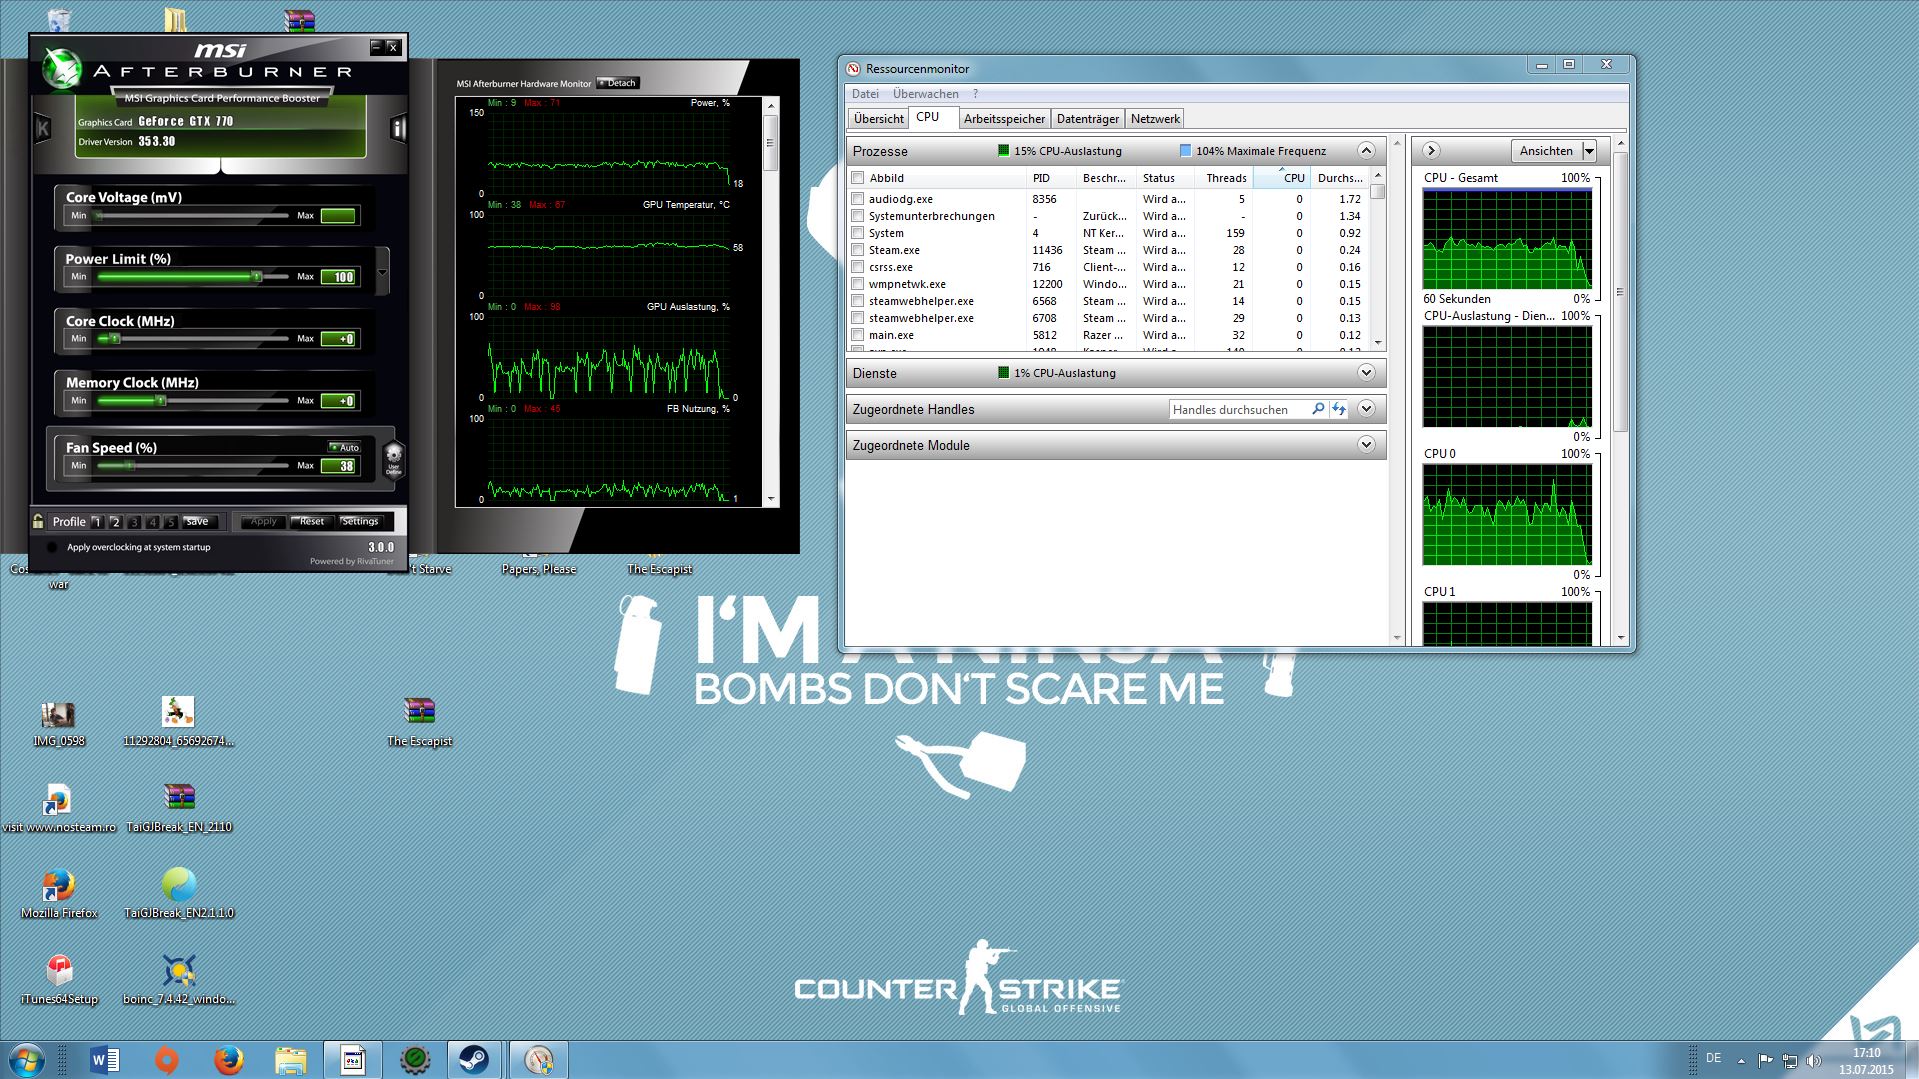Open the Überwachen menu
Image resolution: width=1919 pixels, height=1079 pixels.
(x=926, y=94)
